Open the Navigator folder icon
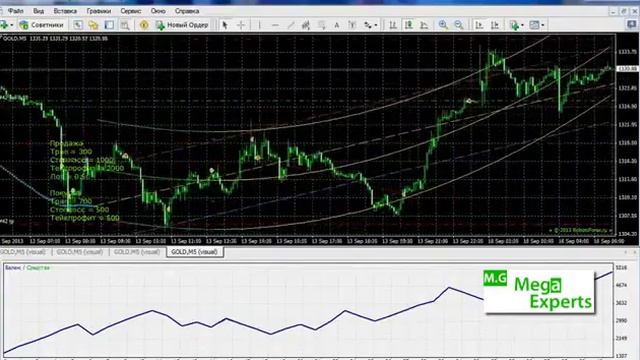 click(93, 25)
